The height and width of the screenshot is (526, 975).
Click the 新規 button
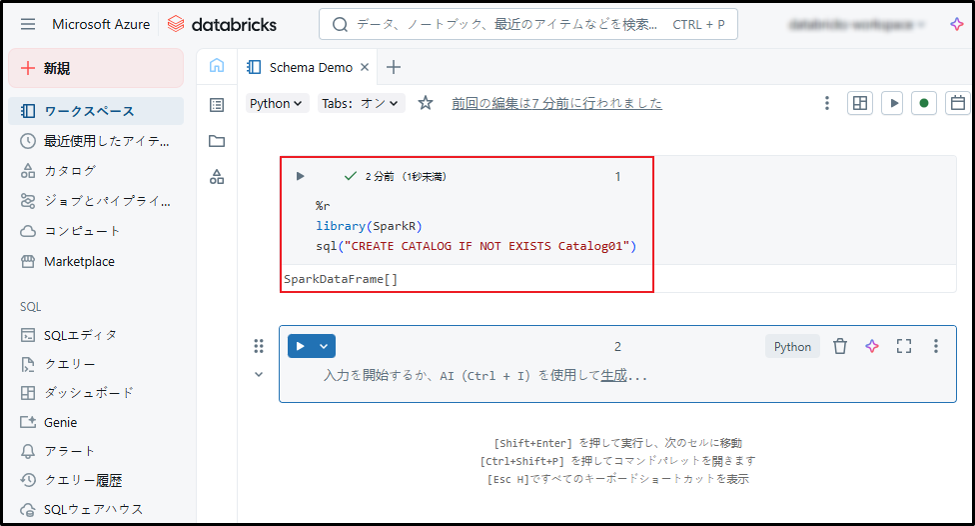pos(96,68)
